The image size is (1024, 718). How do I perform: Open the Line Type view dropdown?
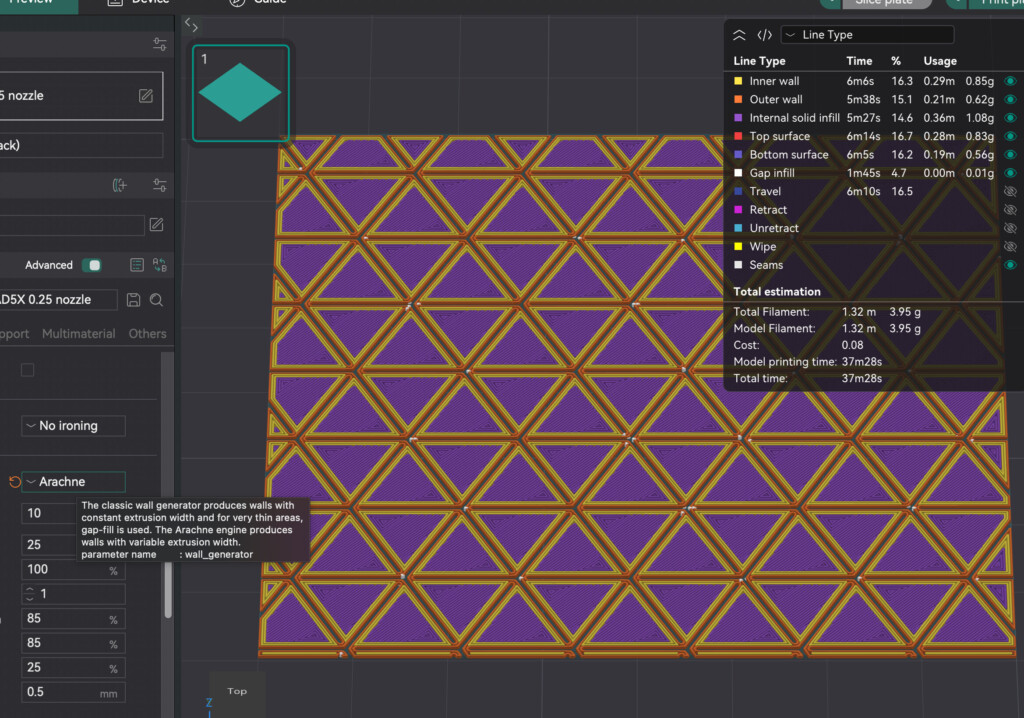tap(866, 35)
